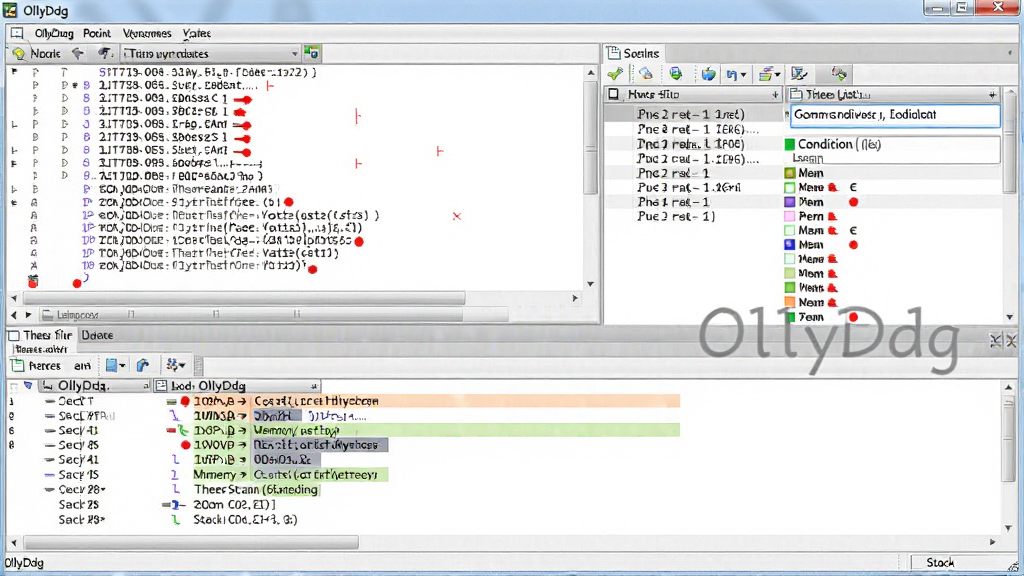This screenshot has height=576, width=1024.
Task: Click the Rerces label in the lower toolbar
Action: 44,366
